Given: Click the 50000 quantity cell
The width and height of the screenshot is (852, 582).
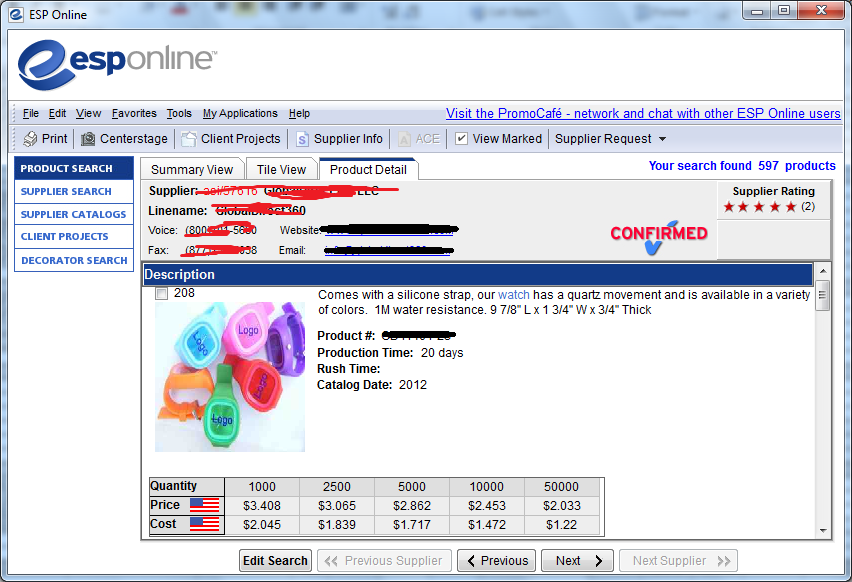Looking at the screenshot, I should pyautogui.click(x=561, y=486).
